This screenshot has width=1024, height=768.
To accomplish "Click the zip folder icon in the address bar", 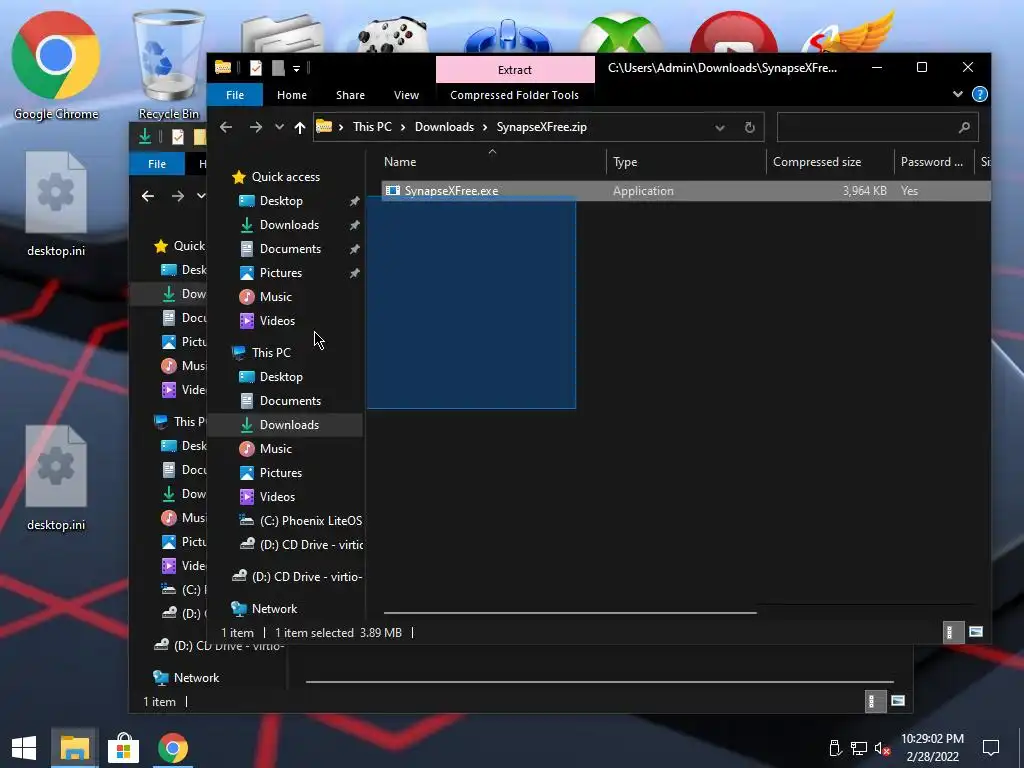I will tap(324, 127).
